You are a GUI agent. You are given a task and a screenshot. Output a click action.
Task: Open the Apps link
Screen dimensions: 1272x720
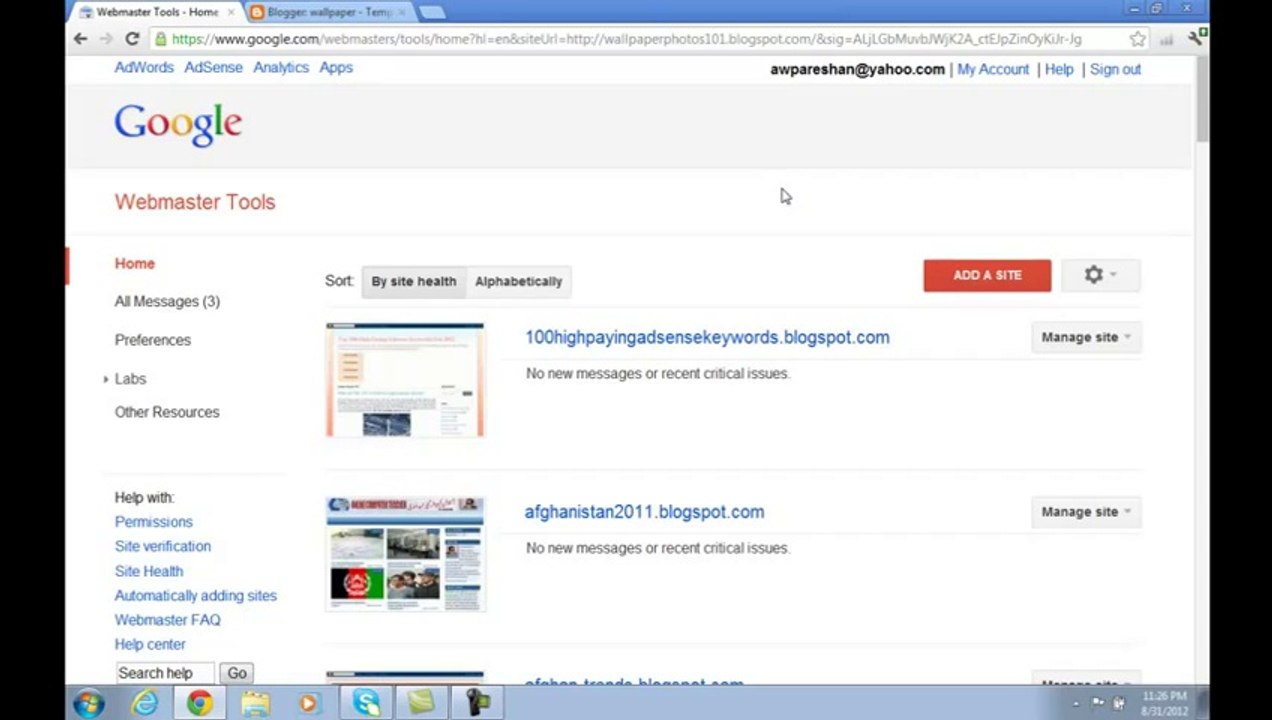(x=336, y=67)
